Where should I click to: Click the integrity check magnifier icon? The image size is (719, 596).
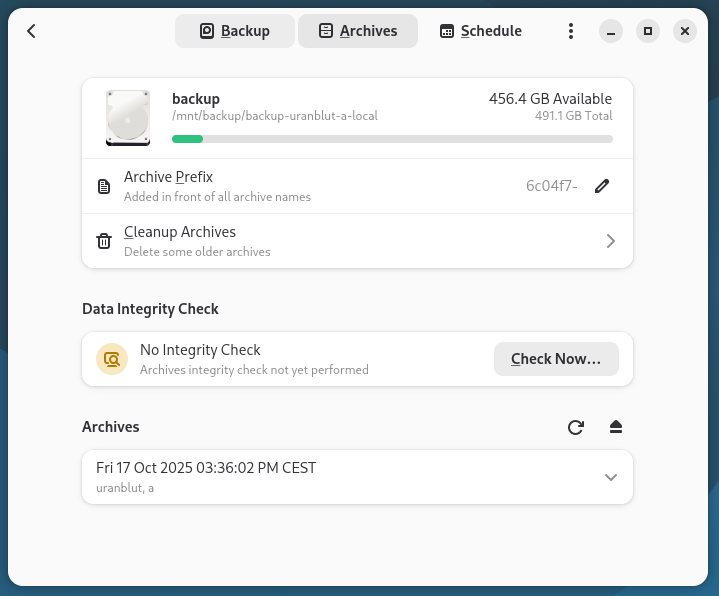[x=112, y=359]
